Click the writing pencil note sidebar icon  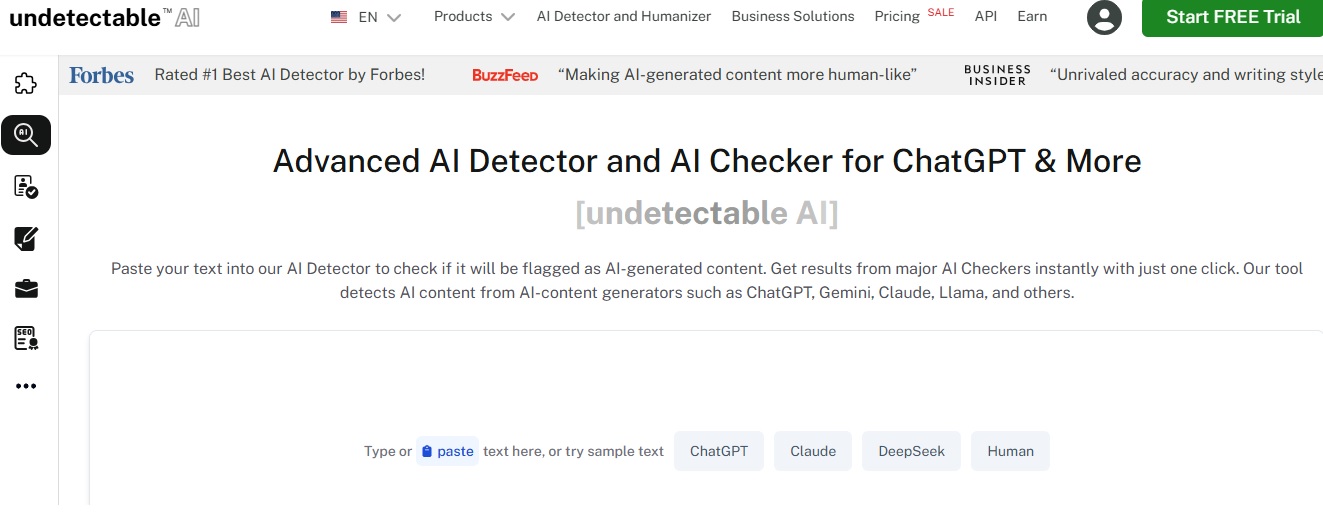[26, 238]
